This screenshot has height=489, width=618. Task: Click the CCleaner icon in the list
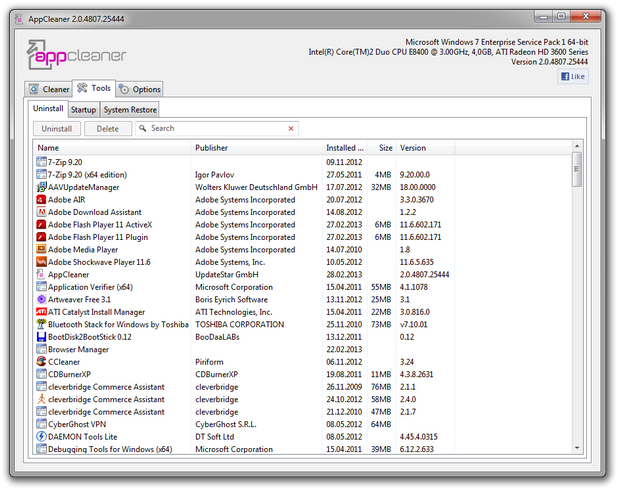point(41,361)
